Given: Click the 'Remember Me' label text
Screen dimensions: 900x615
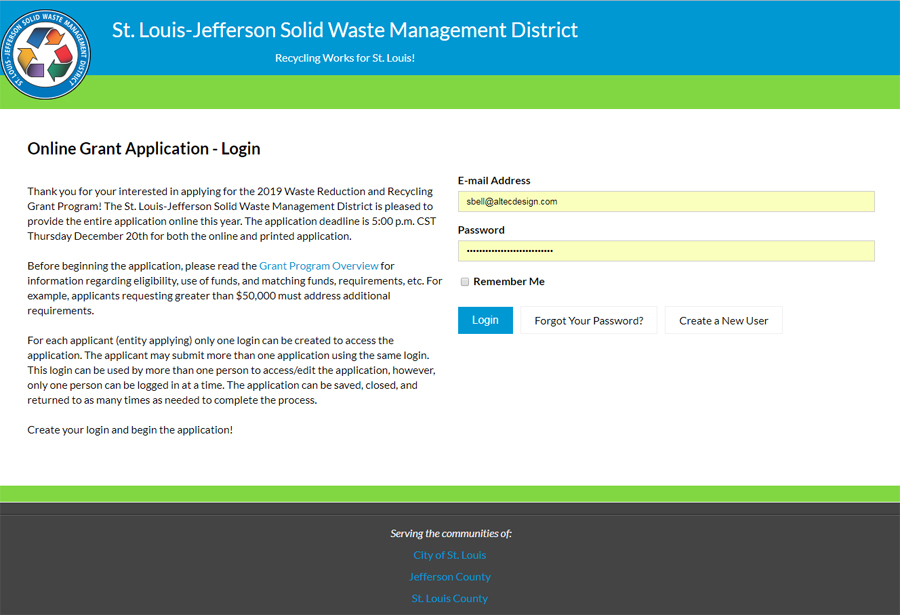Looking at the screenshot, I should pos(509,281).
